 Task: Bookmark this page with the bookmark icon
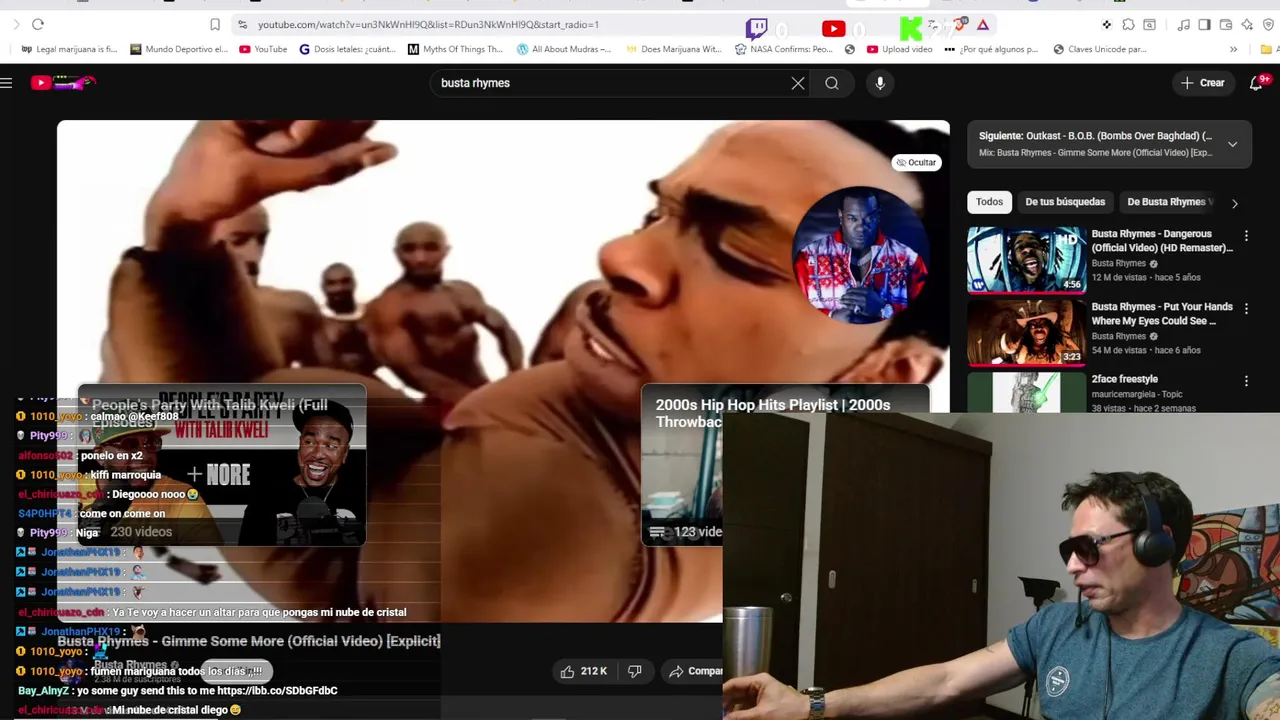point(215,24)
